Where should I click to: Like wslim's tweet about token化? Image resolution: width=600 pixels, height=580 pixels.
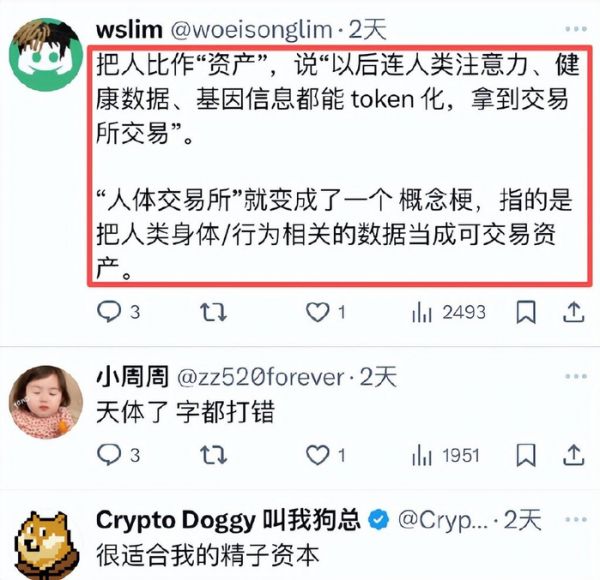click(326, 312)
